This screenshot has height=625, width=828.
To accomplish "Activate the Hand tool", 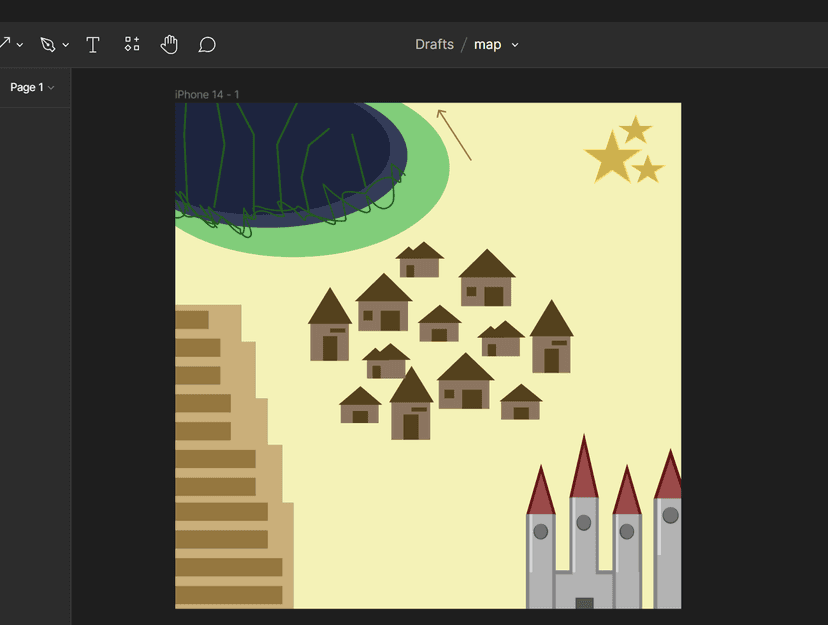I will point(169,44).
